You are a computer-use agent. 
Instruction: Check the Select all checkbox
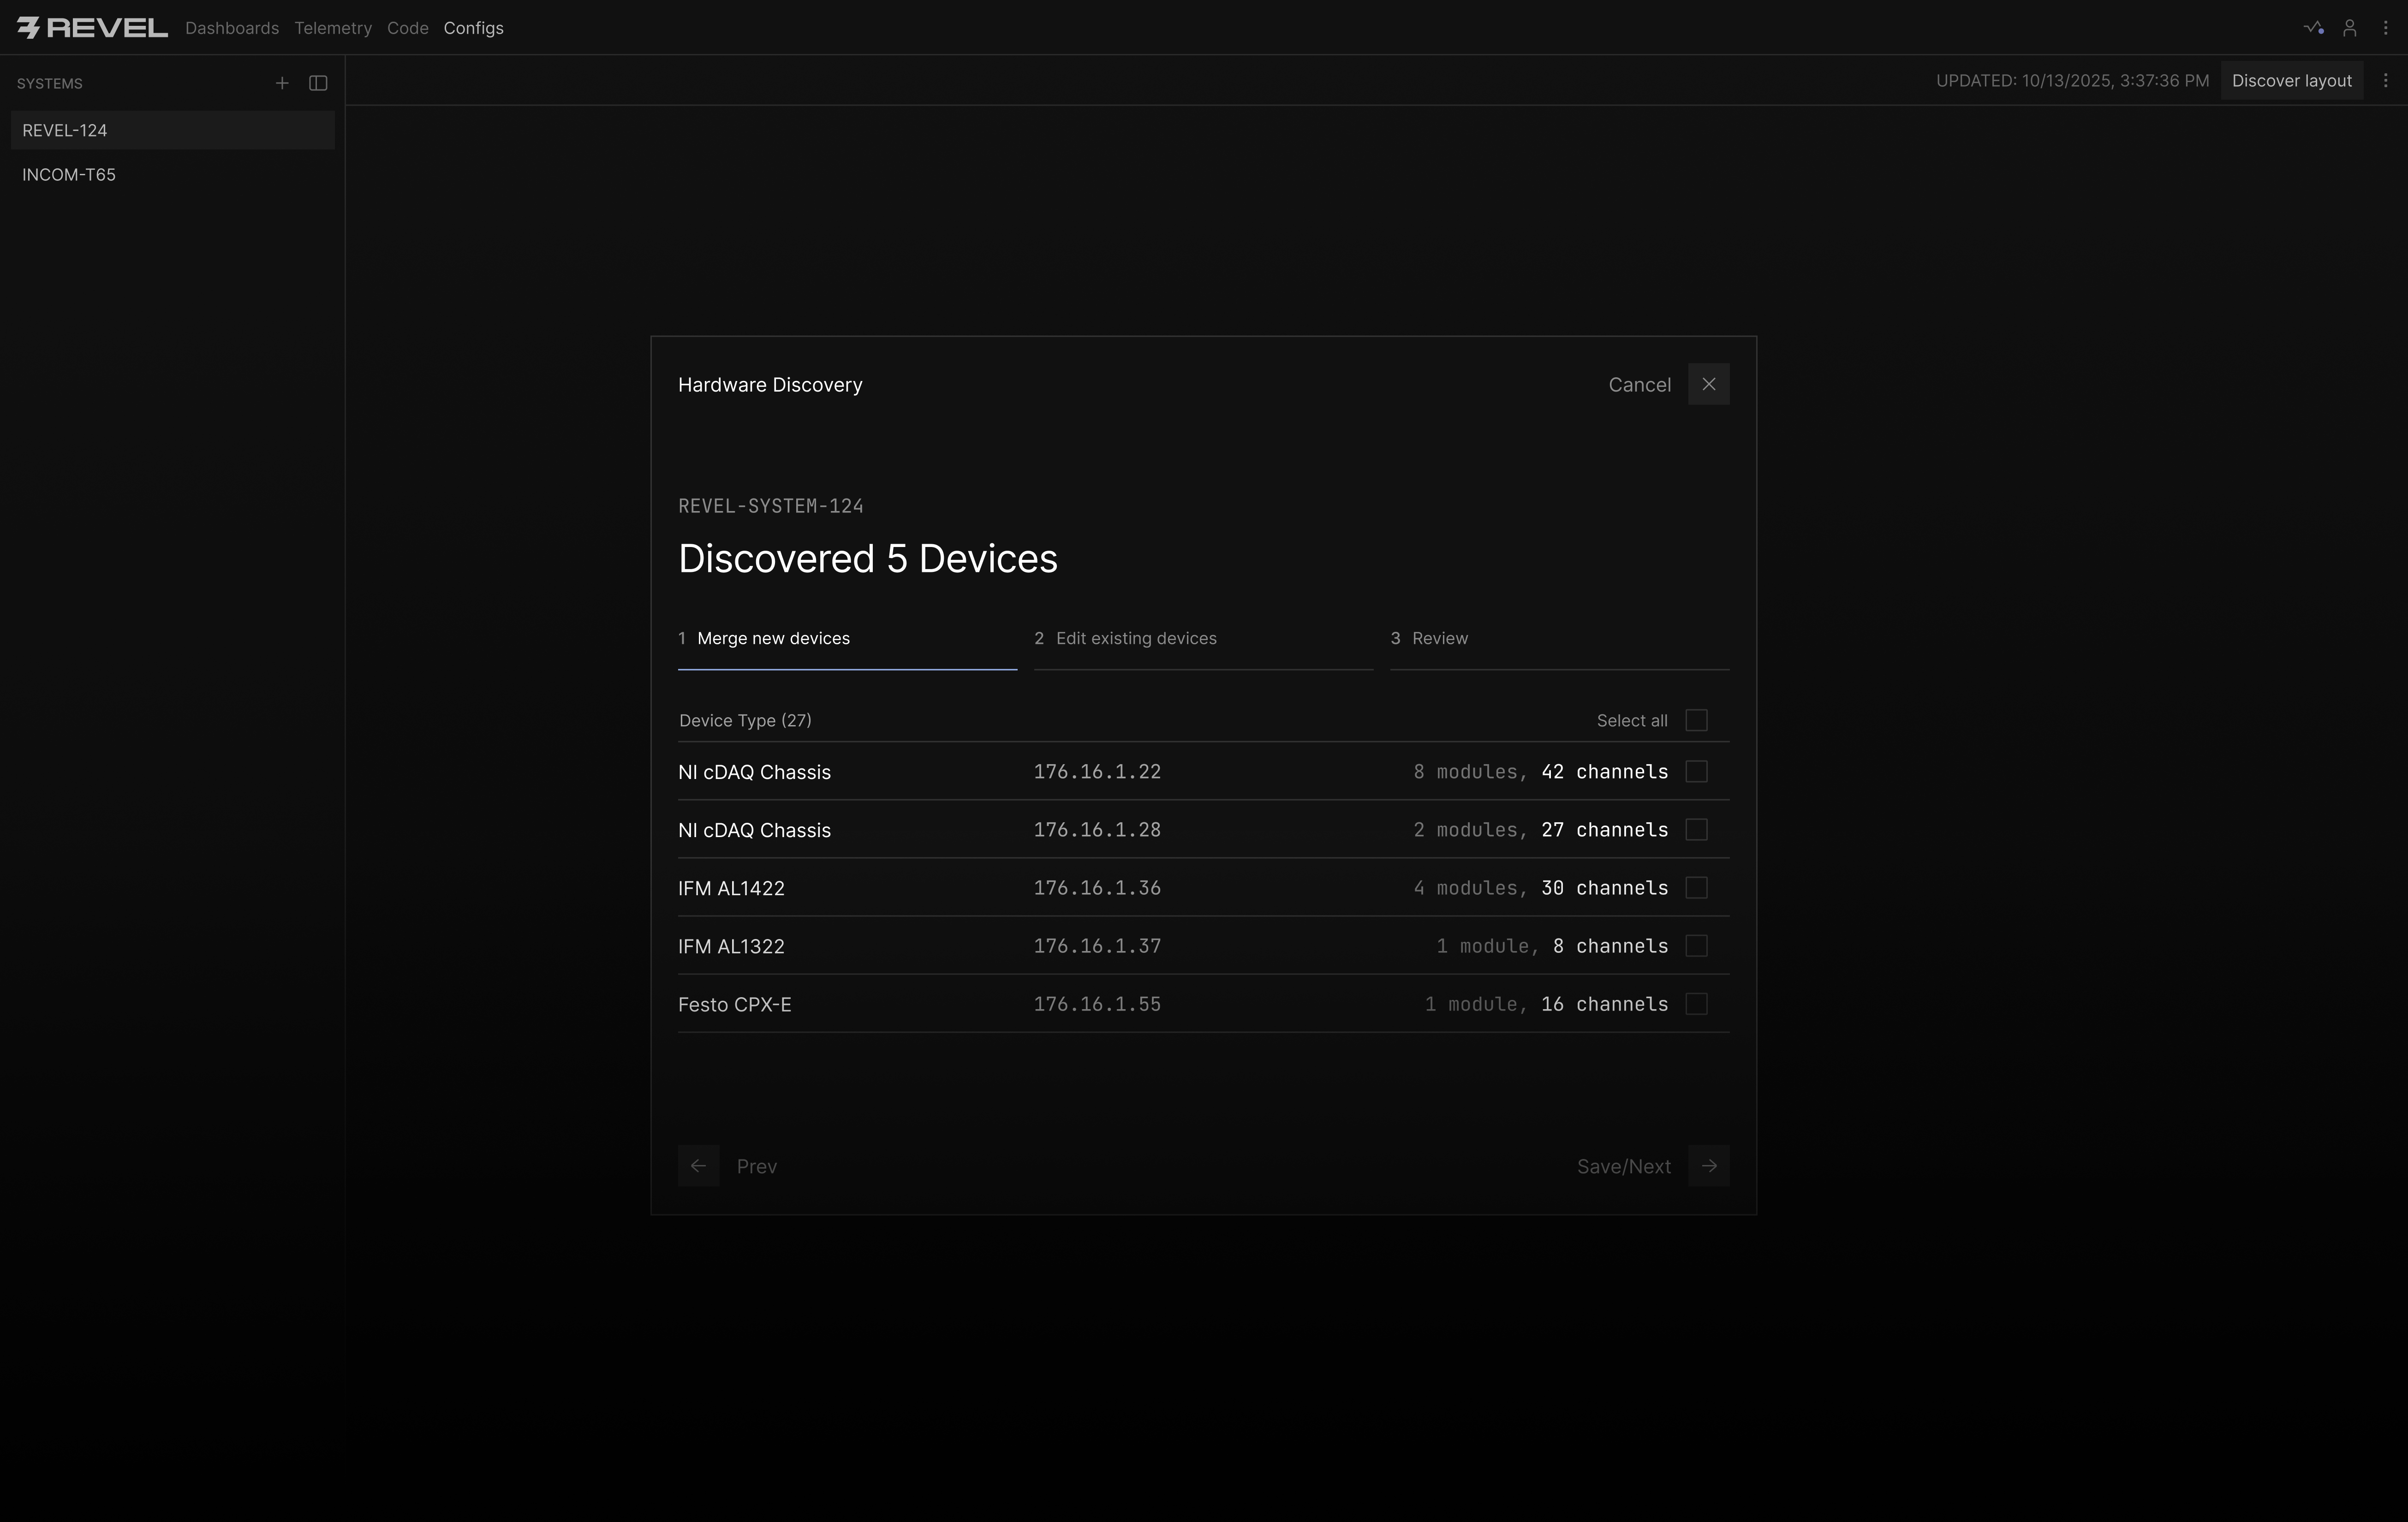[1696, 720]
